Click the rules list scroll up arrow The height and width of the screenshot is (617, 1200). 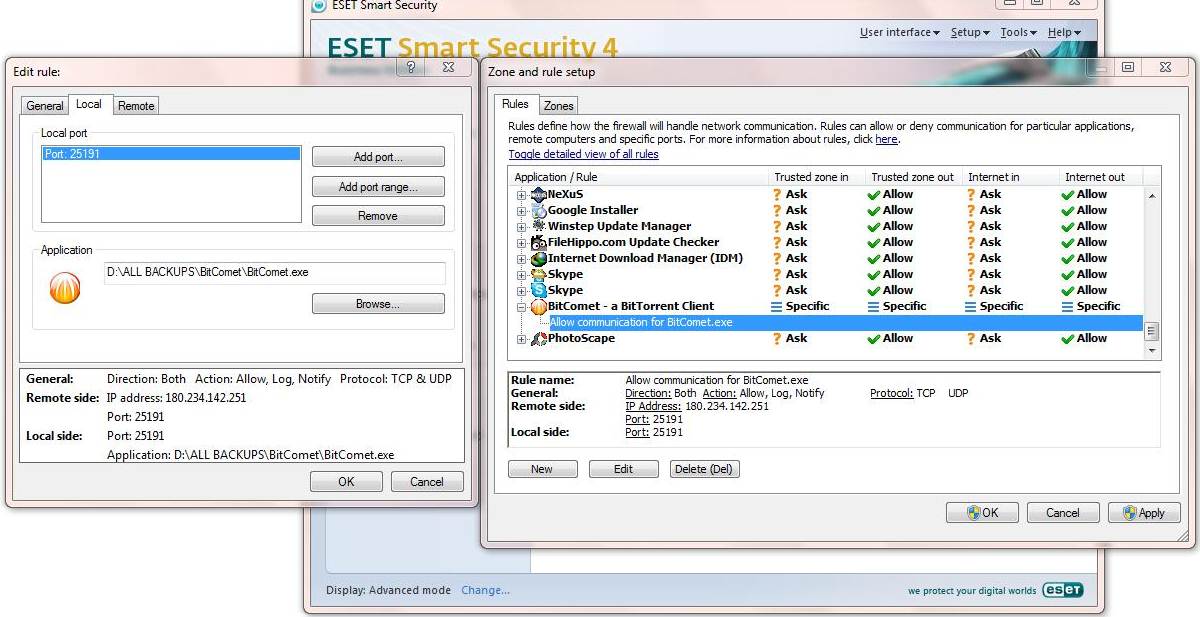[1151, 196]
